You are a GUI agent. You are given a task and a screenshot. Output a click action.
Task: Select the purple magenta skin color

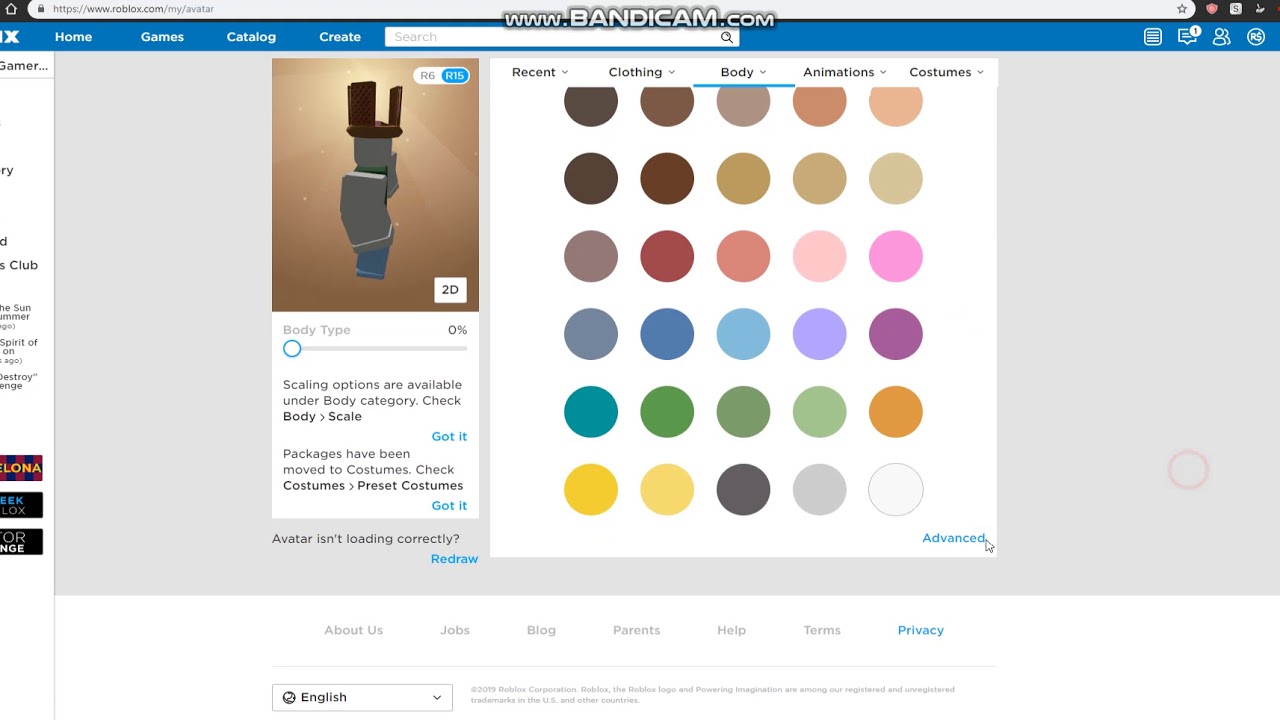coord(896,334)
